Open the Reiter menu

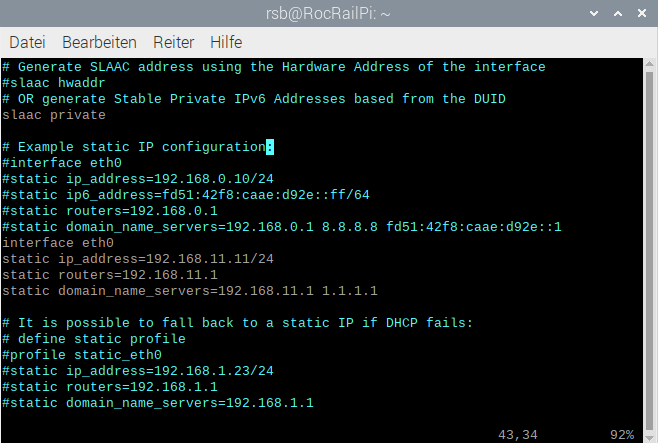(173, 43)
